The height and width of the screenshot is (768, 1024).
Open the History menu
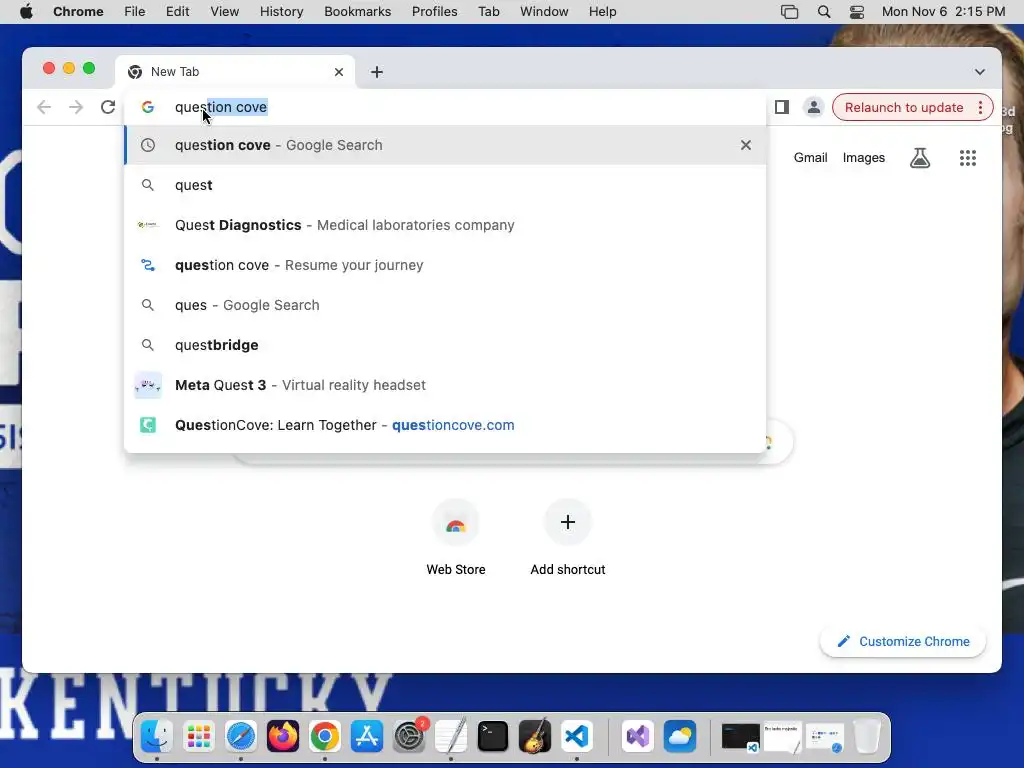(x=281, y=12)
